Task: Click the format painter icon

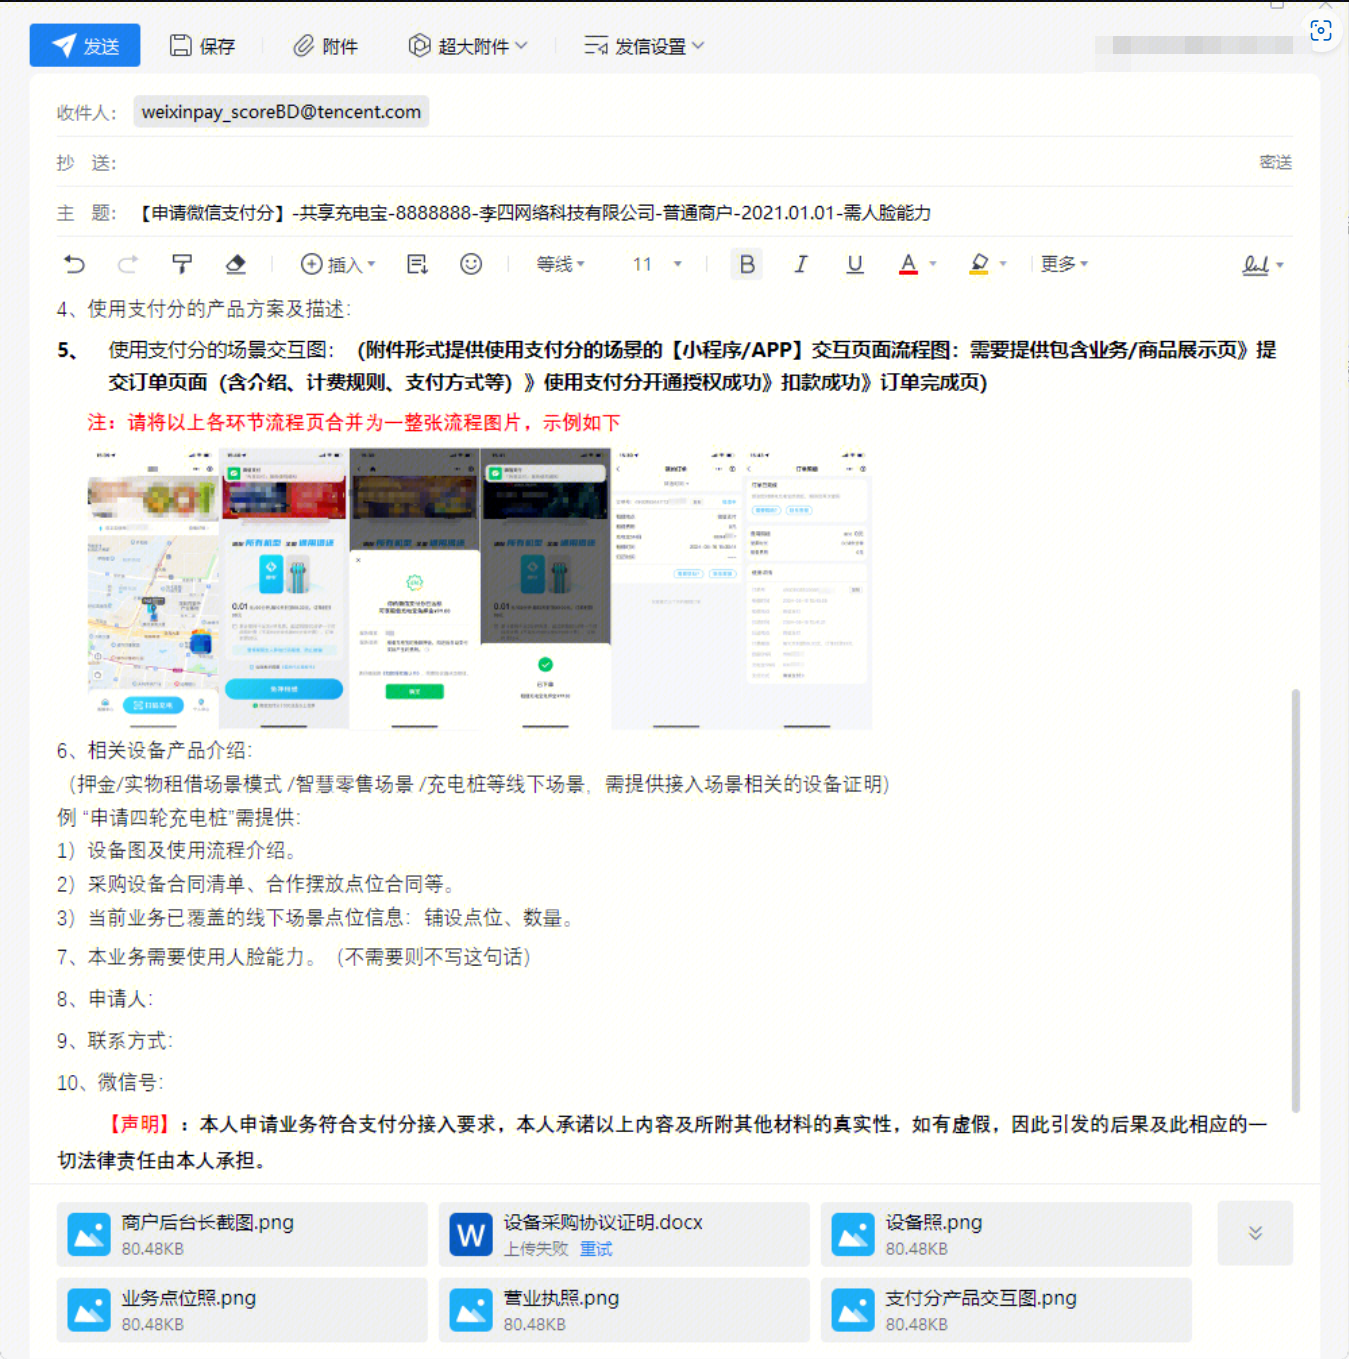Action: coord(182,264)
